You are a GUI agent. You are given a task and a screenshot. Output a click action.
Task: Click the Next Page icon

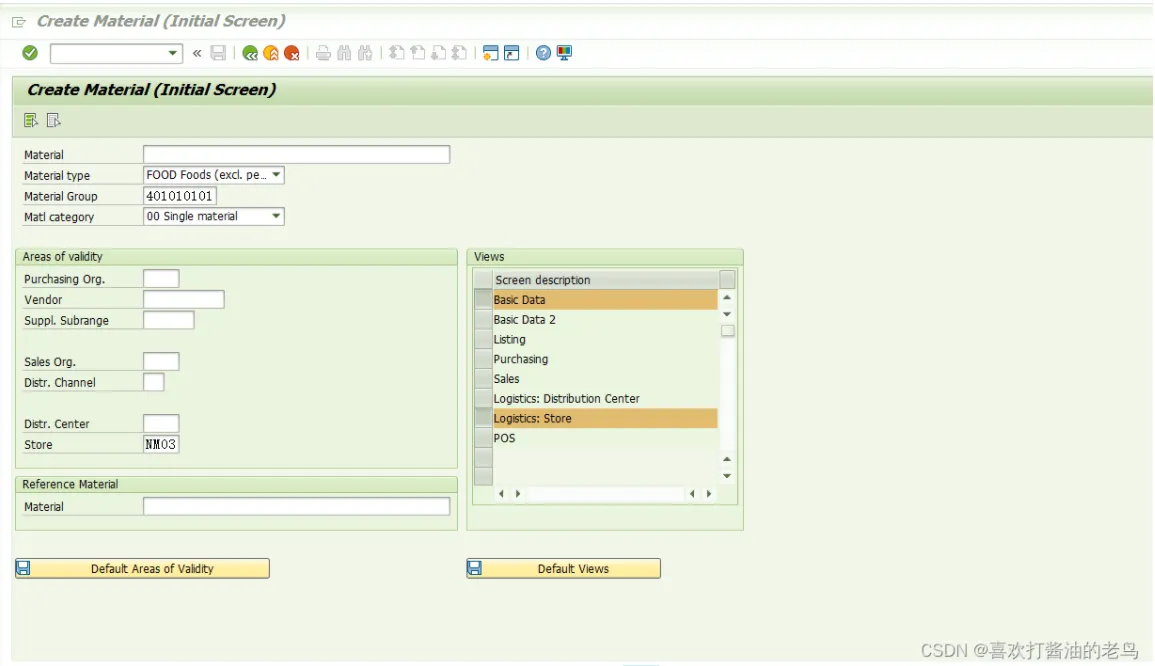coord(438,53)
